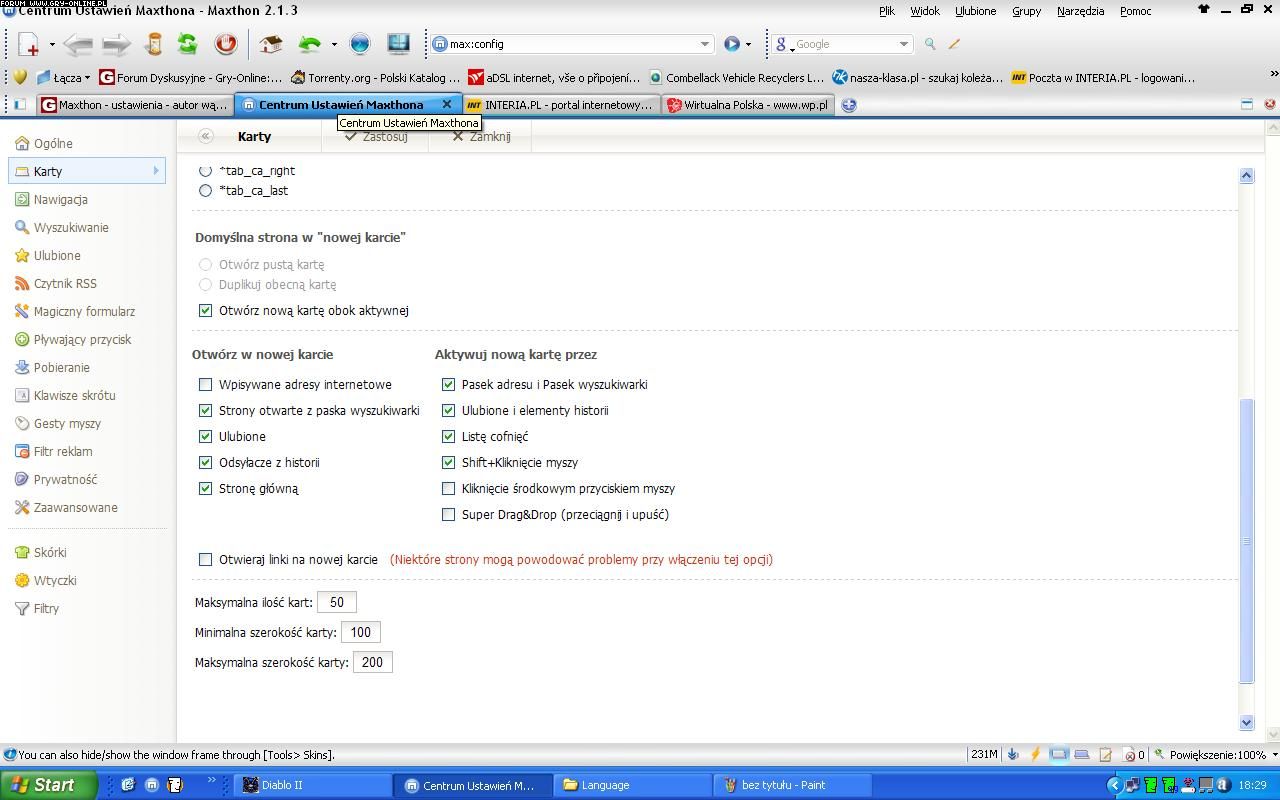Expand hidden system tray icons arrow
This screenshot has height=800, width=1280.
pos(1114,785)
